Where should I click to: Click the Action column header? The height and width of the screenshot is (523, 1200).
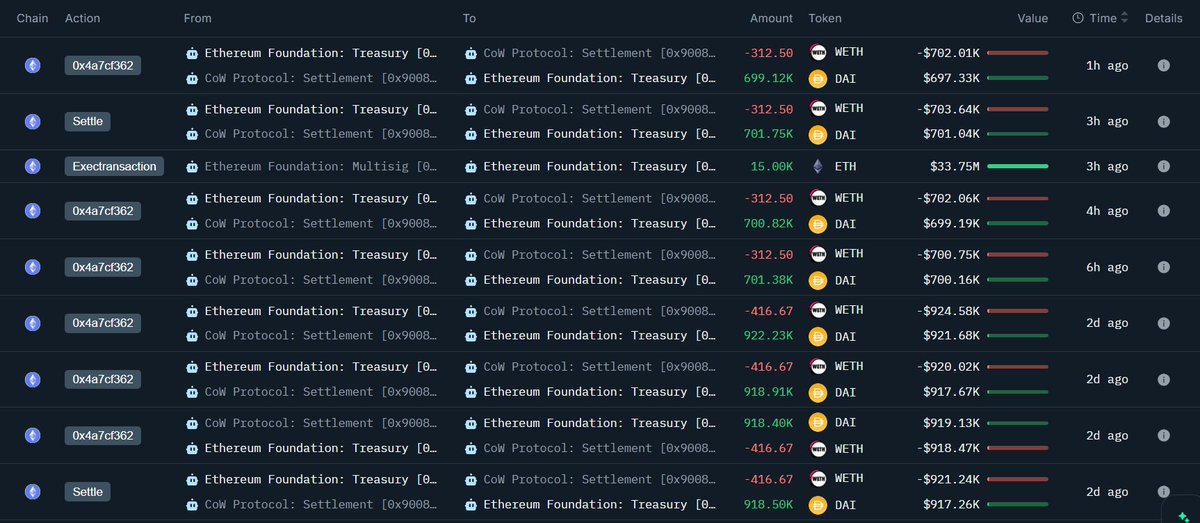click(82, 18)
